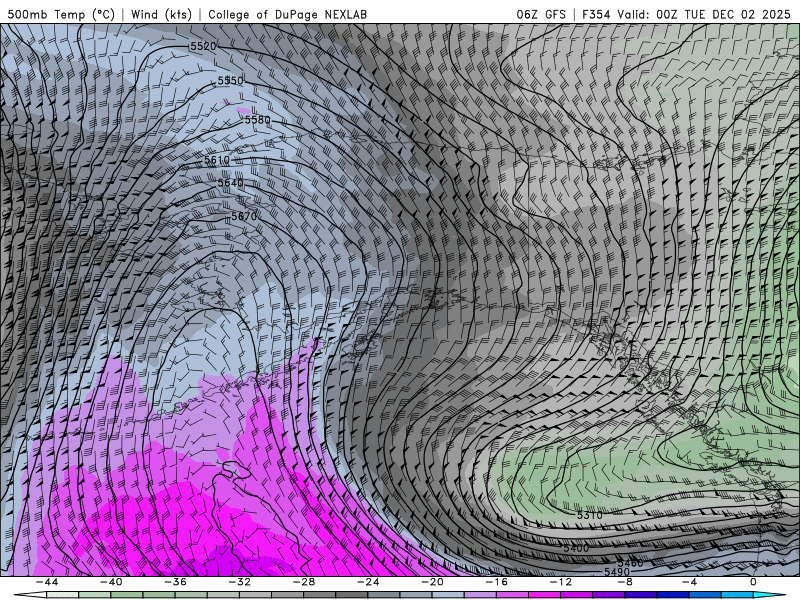Viewport: 800px width, 600px height.
Task: Click the 5400 height contour label
Action: pos(577,548)
